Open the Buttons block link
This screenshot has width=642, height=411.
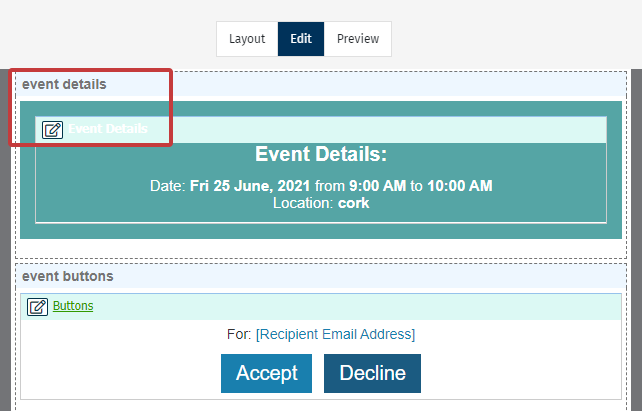(73, 306)
